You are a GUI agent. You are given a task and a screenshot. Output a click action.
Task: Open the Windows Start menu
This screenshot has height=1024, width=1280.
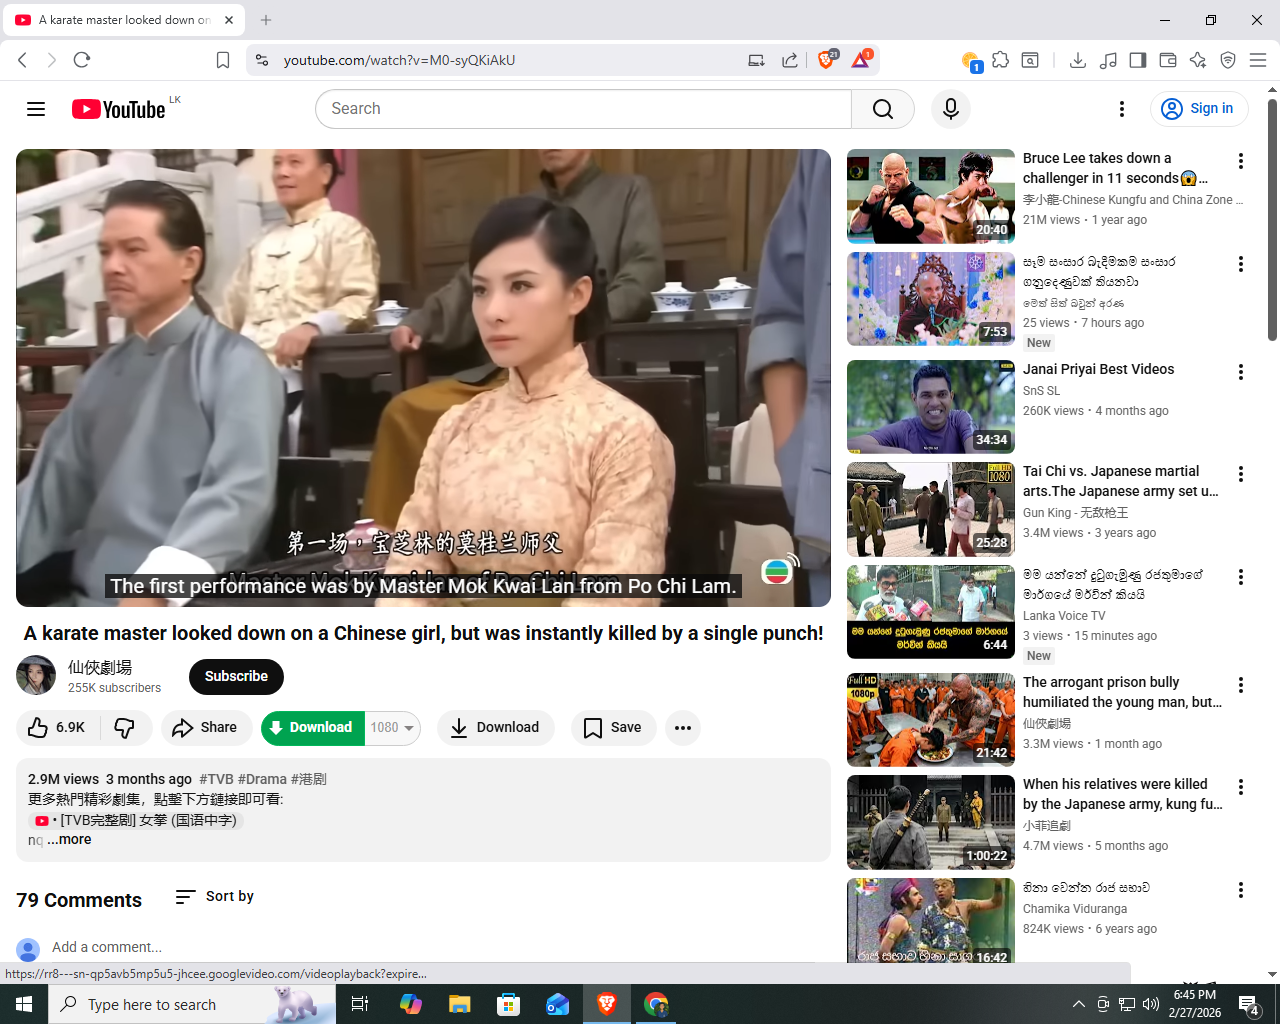(x=24, y=1004)
